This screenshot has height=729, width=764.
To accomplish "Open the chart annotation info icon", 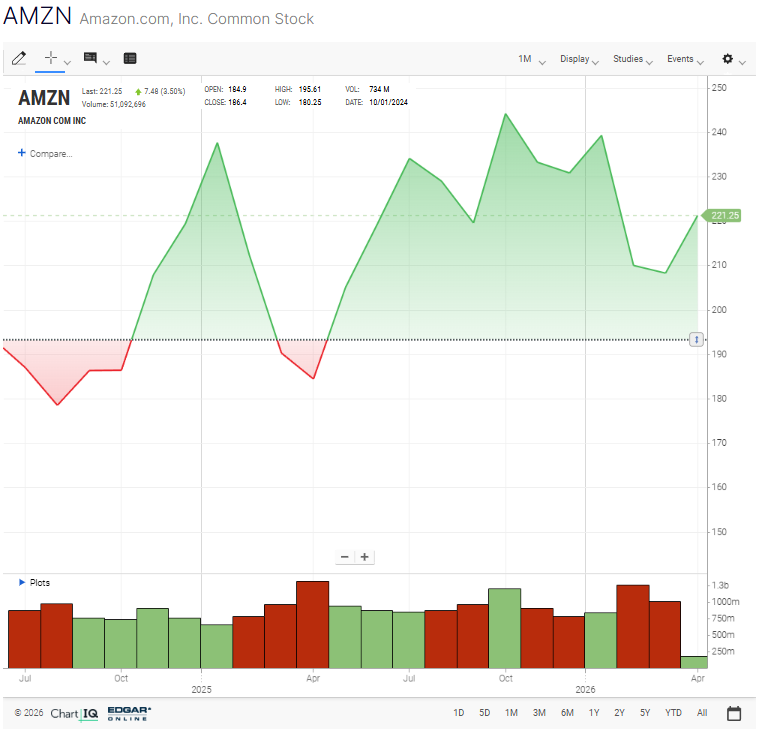I will click(91, 59).
